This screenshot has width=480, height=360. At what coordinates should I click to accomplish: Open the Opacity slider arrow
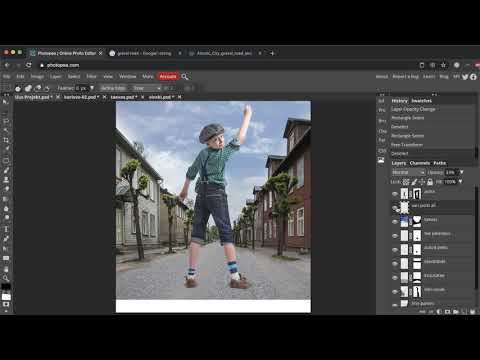point(462,172)
